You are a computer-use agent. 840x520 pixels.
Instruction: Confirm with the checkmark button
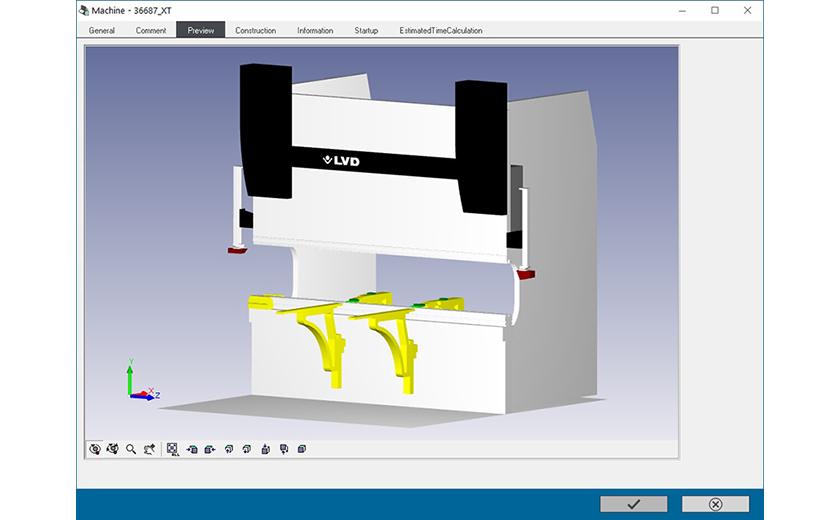633,504
